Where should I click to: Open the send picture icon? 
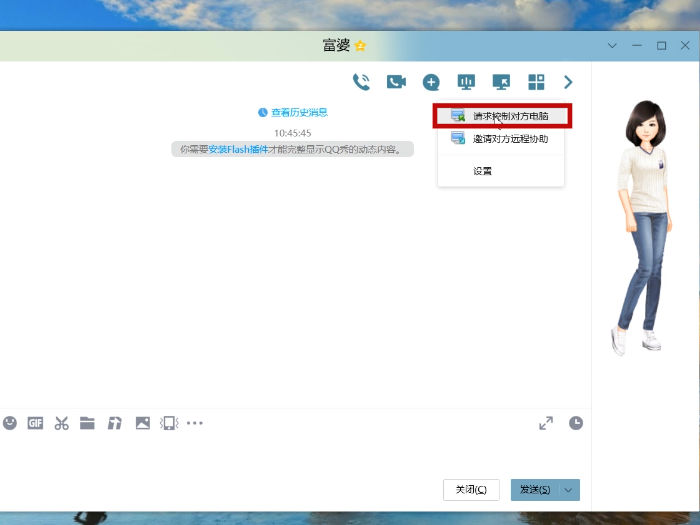[143, 423]
